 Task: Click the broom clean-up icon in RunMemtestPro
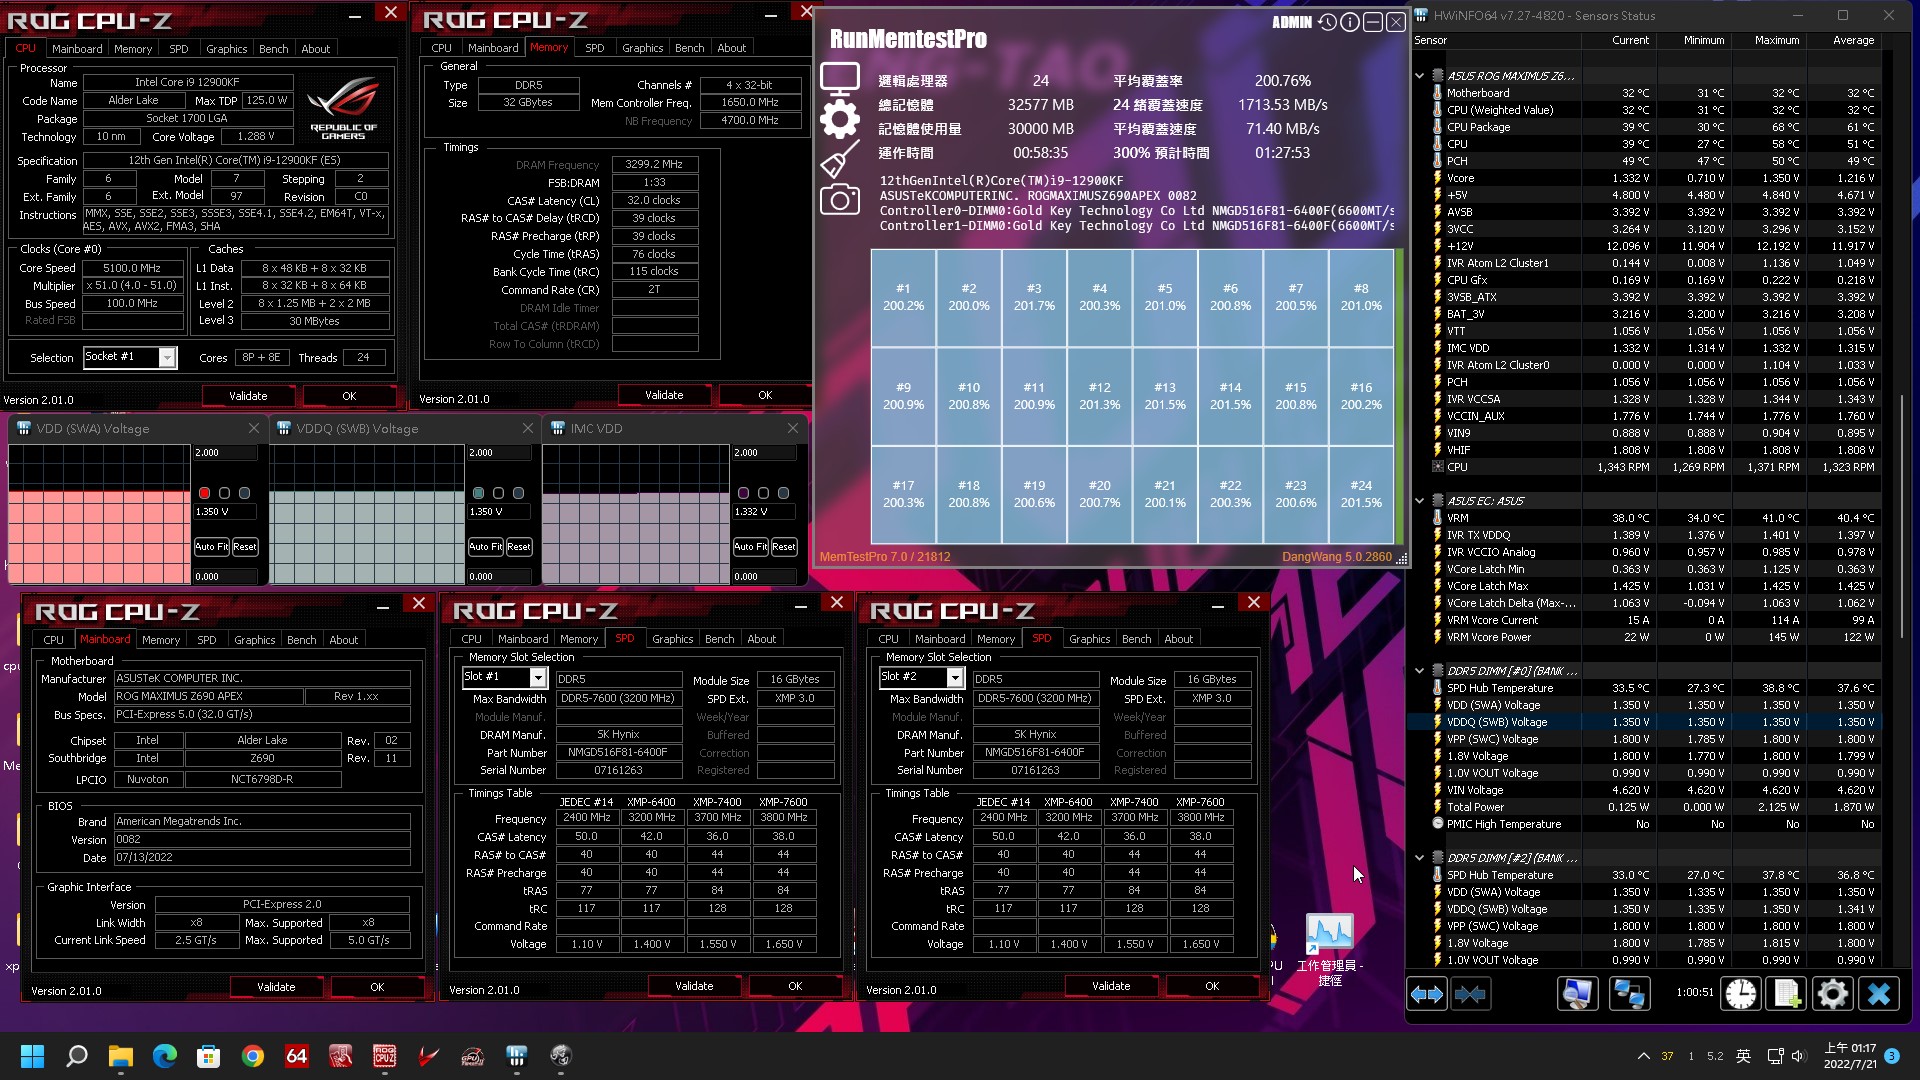839,159
